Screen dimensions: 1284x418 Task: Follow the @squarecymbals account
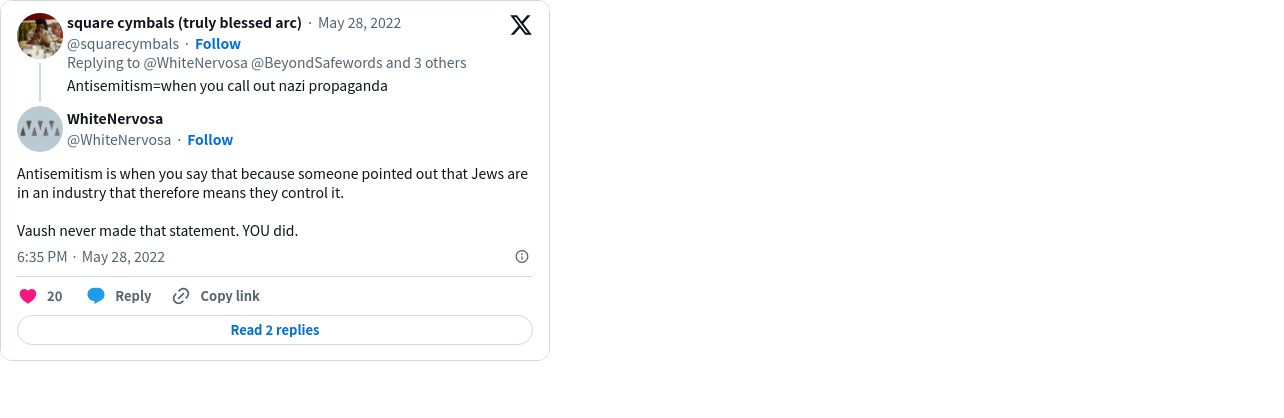pyautogui.click(x=218, y=44)
